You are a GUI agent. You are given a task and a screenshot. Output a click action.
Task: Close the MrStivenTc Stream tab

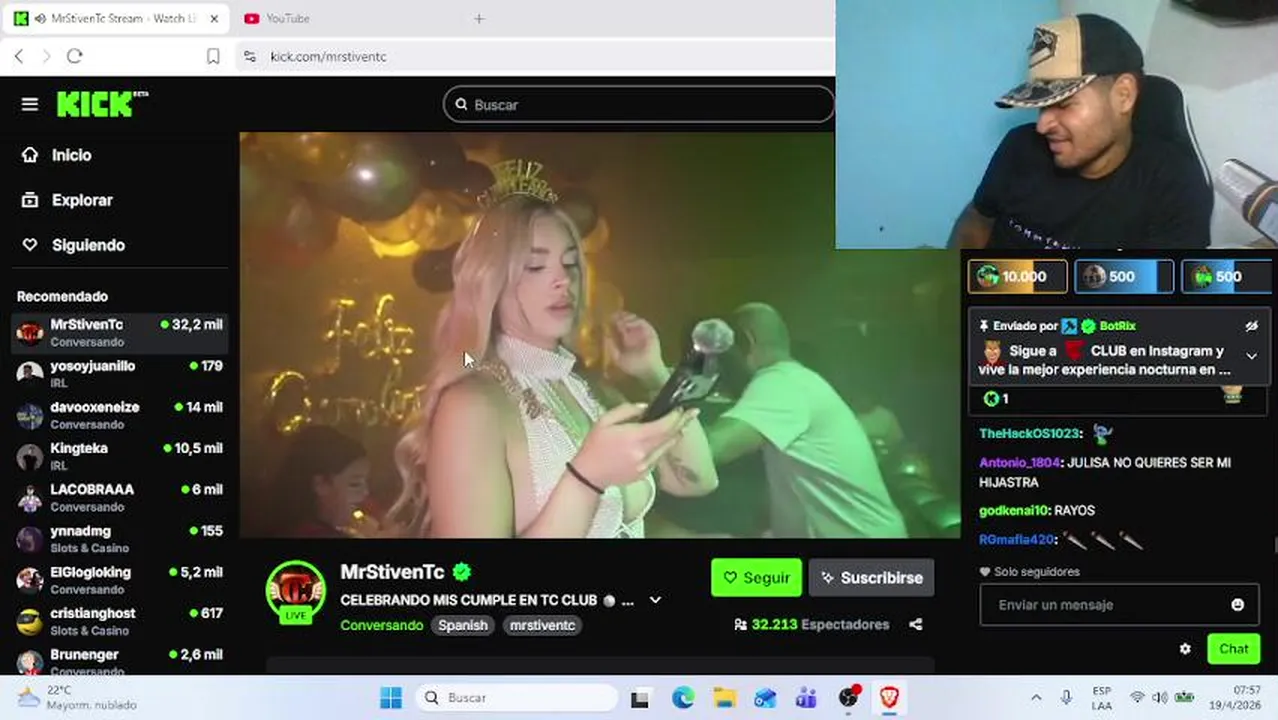coord(213,18)
